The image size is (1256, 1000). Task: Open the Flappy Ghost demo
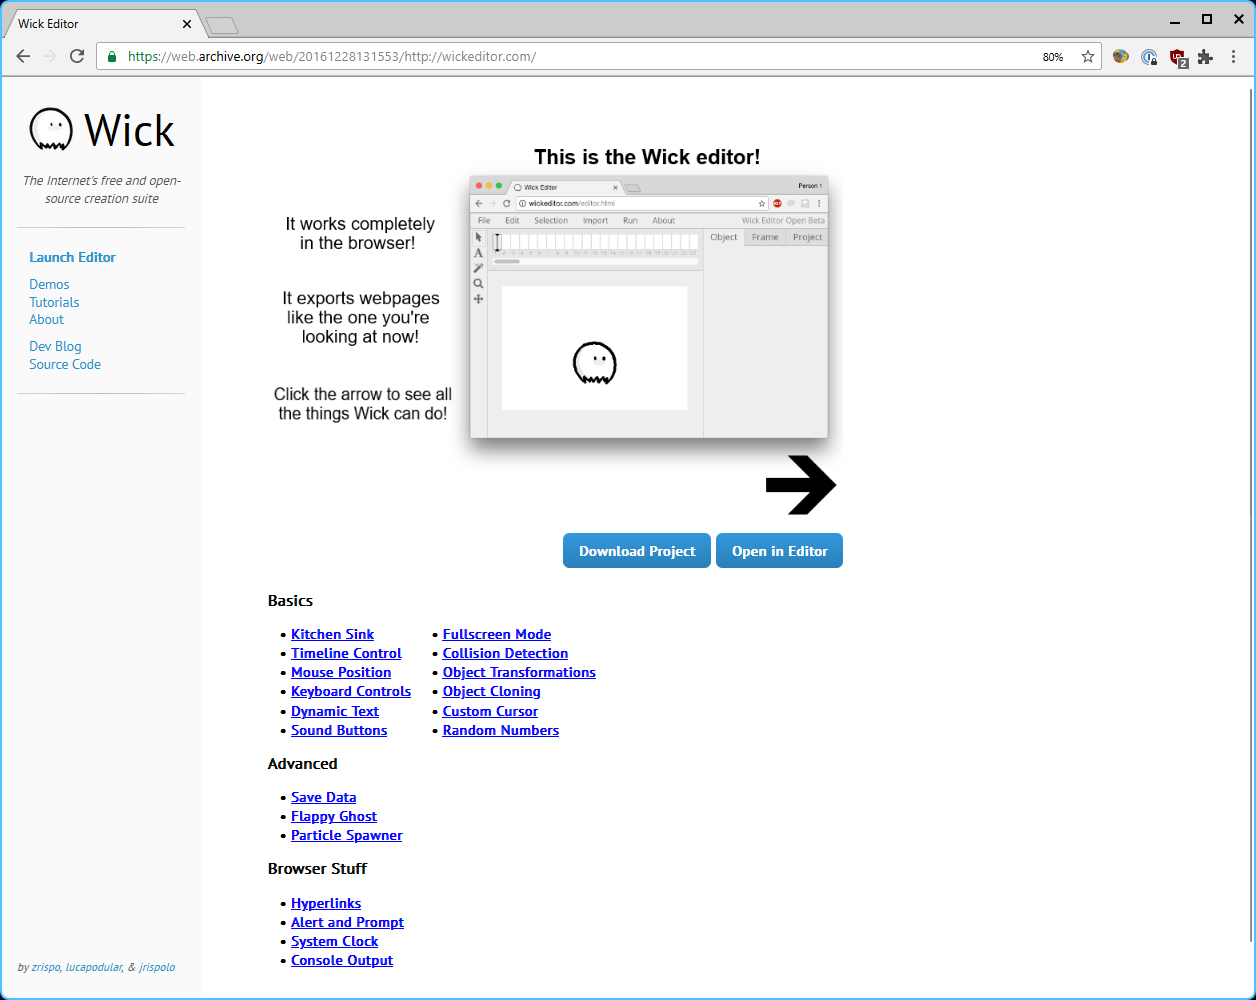pyautogui.click(x=334, y=816)
